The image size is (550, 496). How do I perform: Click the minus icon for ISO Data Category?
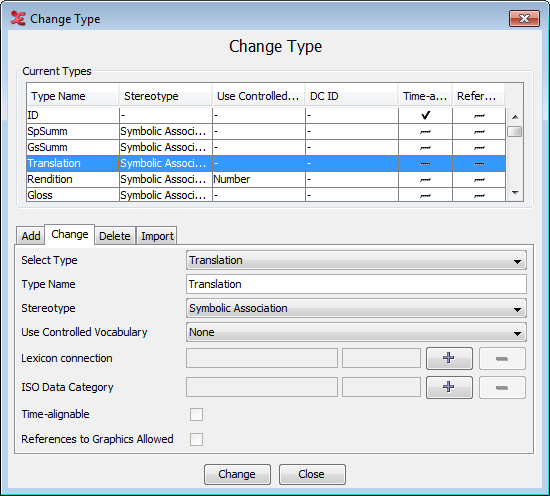(502, 387)
